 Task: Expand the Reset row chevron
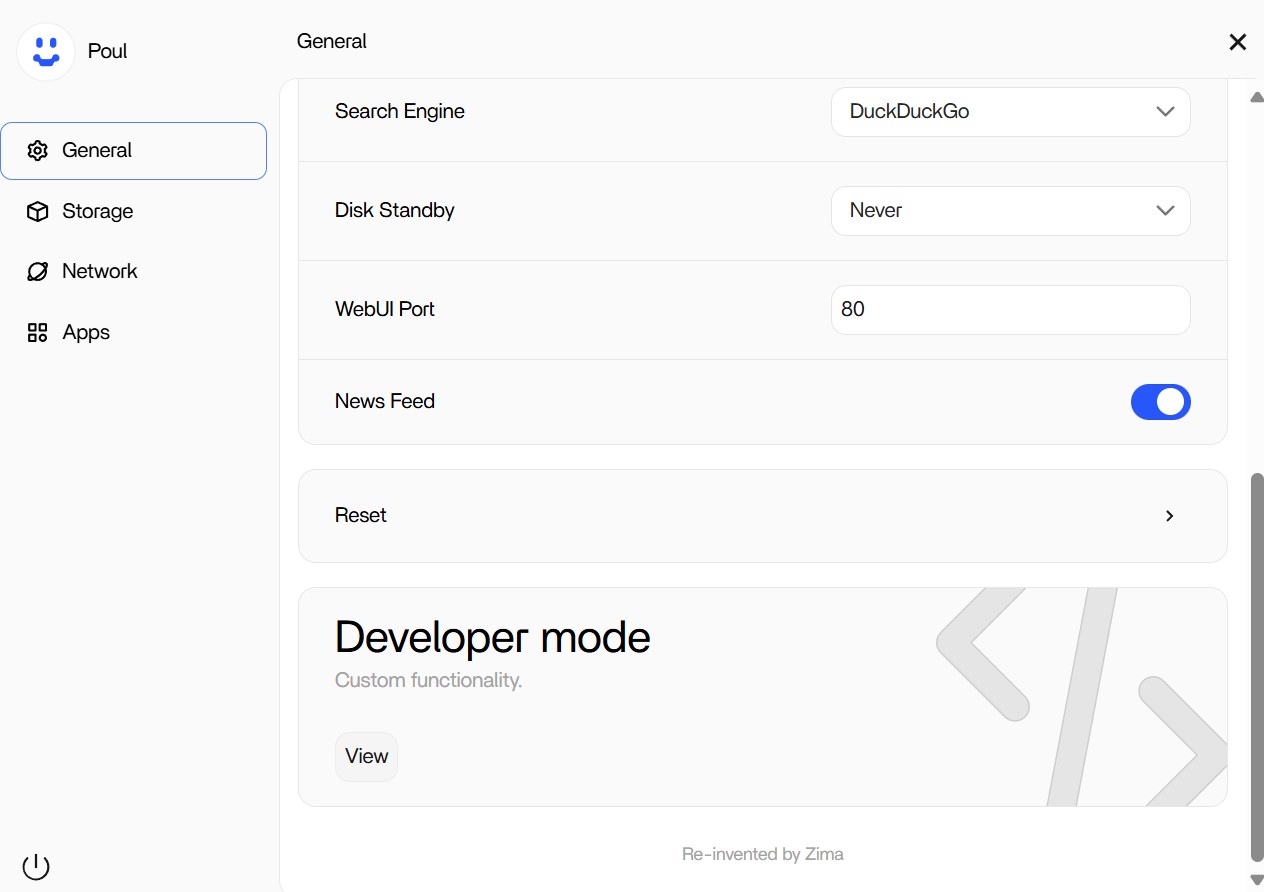coord(1169,516)
